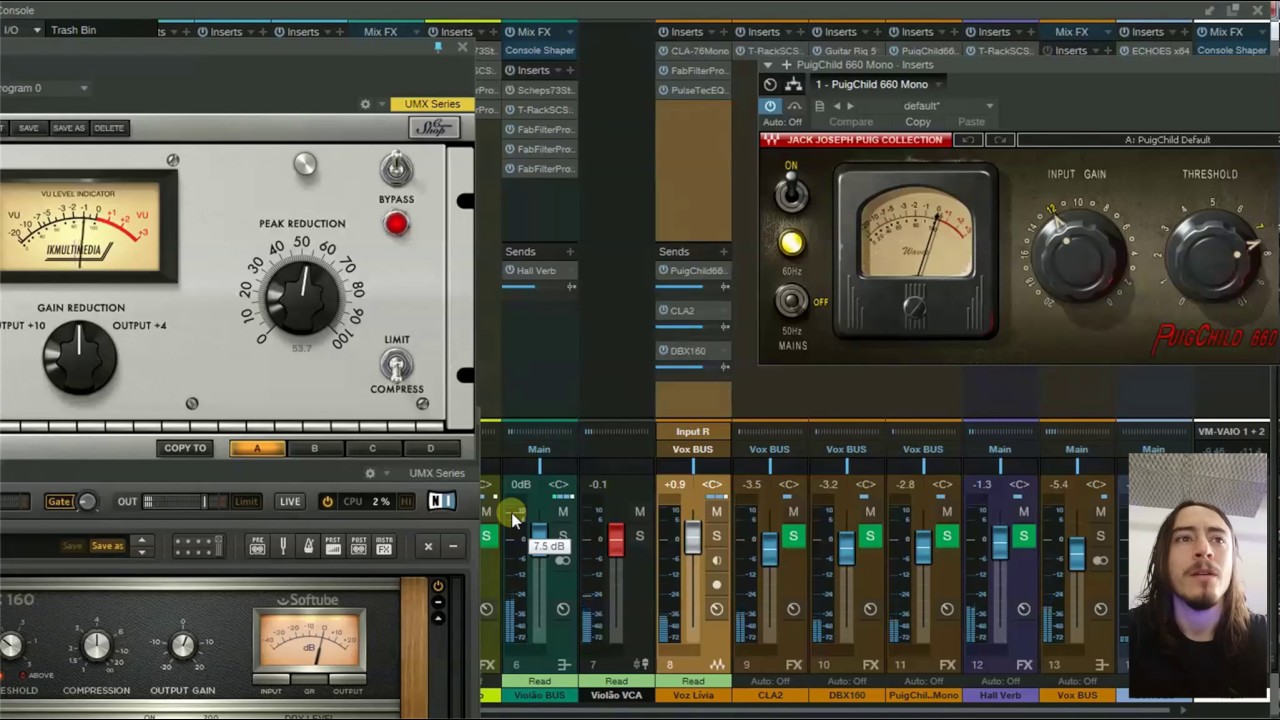Select compressor preset slot D
This screenshot has width=1280, height=720.
tap(430, 448)
